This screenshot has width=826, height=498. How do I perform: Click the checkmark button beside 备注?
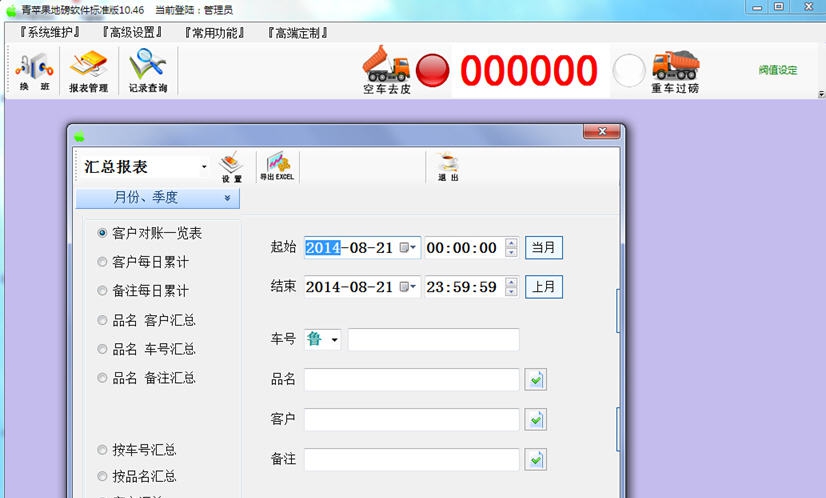click(x=536, y=460)
